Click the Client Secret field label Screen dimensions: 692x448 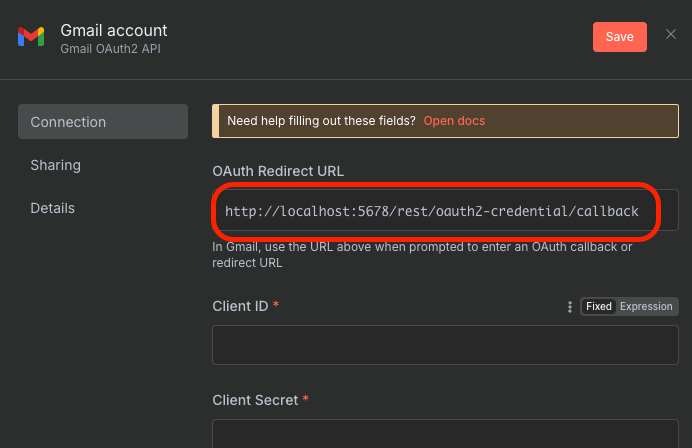click(255, 400)
